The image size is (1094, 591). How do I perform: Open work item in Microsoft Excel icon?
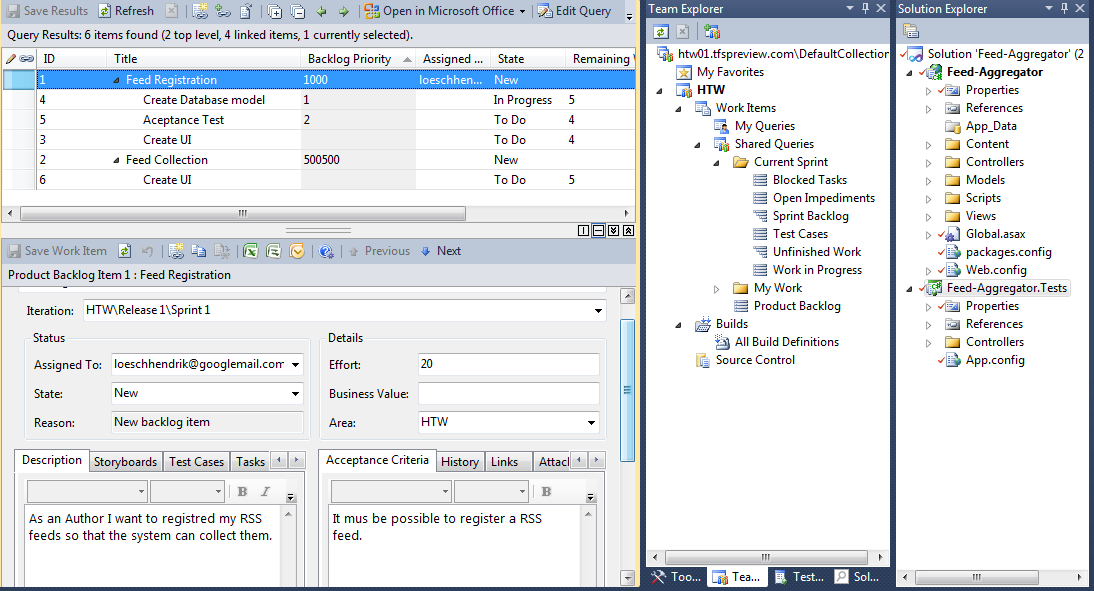pos(250,251)
